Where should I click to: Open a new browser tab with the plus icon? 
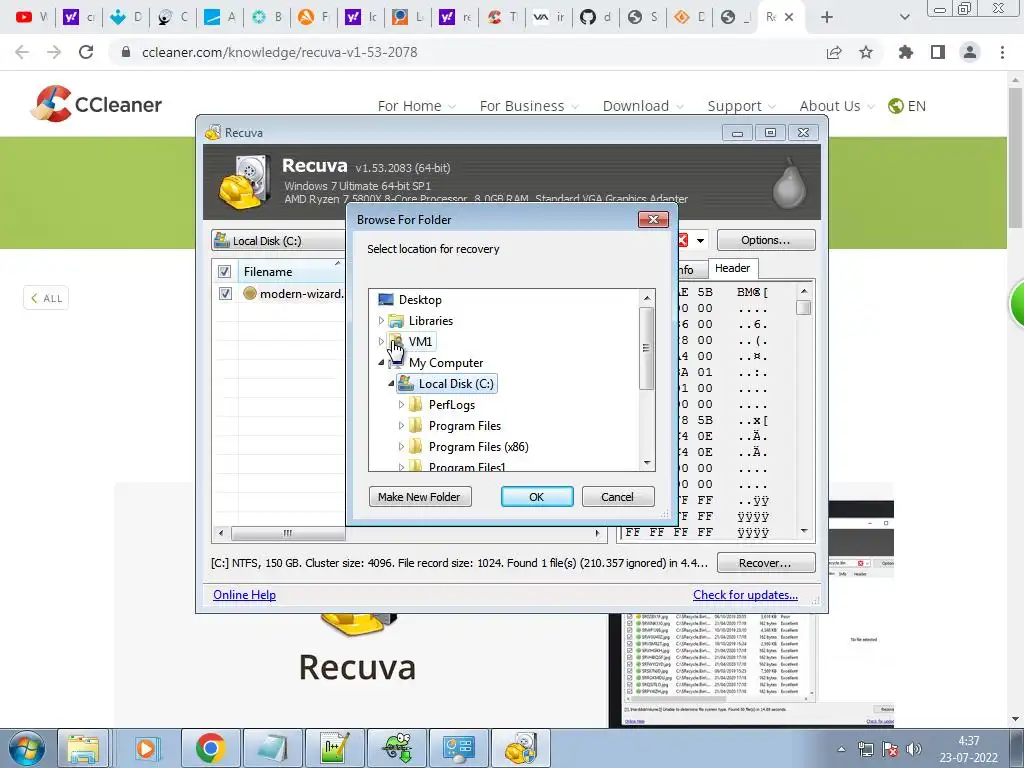coord(827,17)
